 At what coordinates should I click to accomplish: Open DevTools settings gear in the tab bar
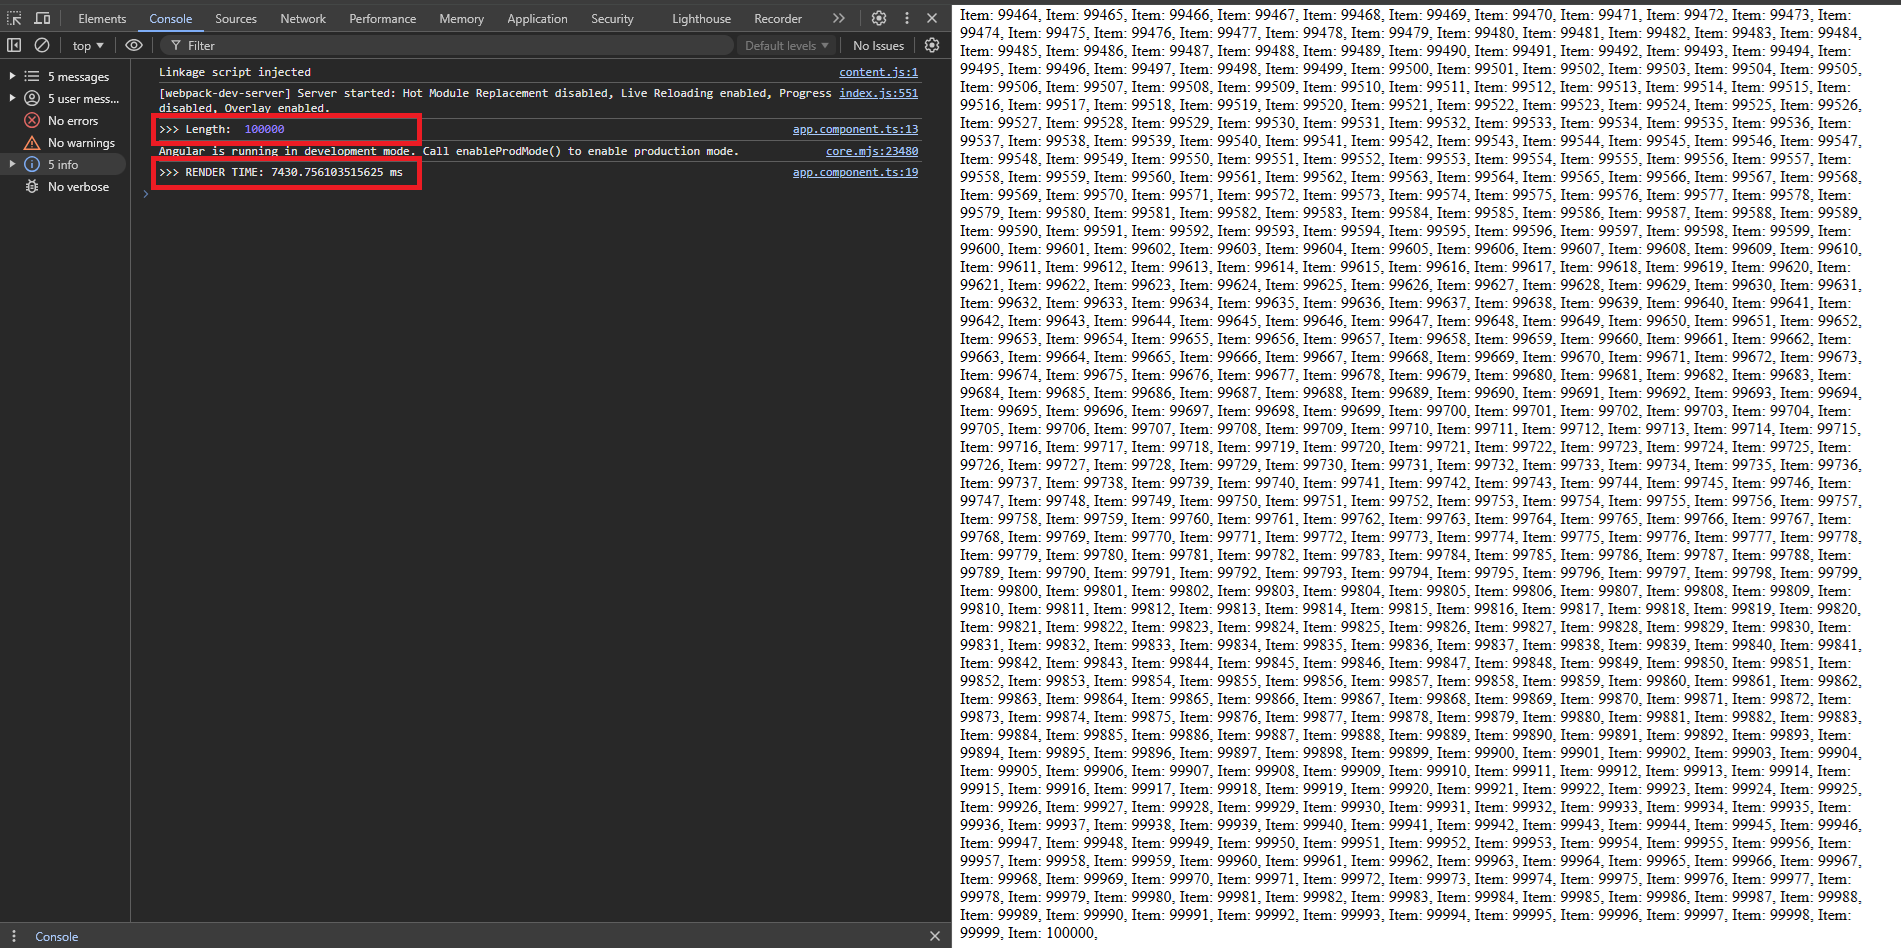pyautogui.click(x=878, y=18)
